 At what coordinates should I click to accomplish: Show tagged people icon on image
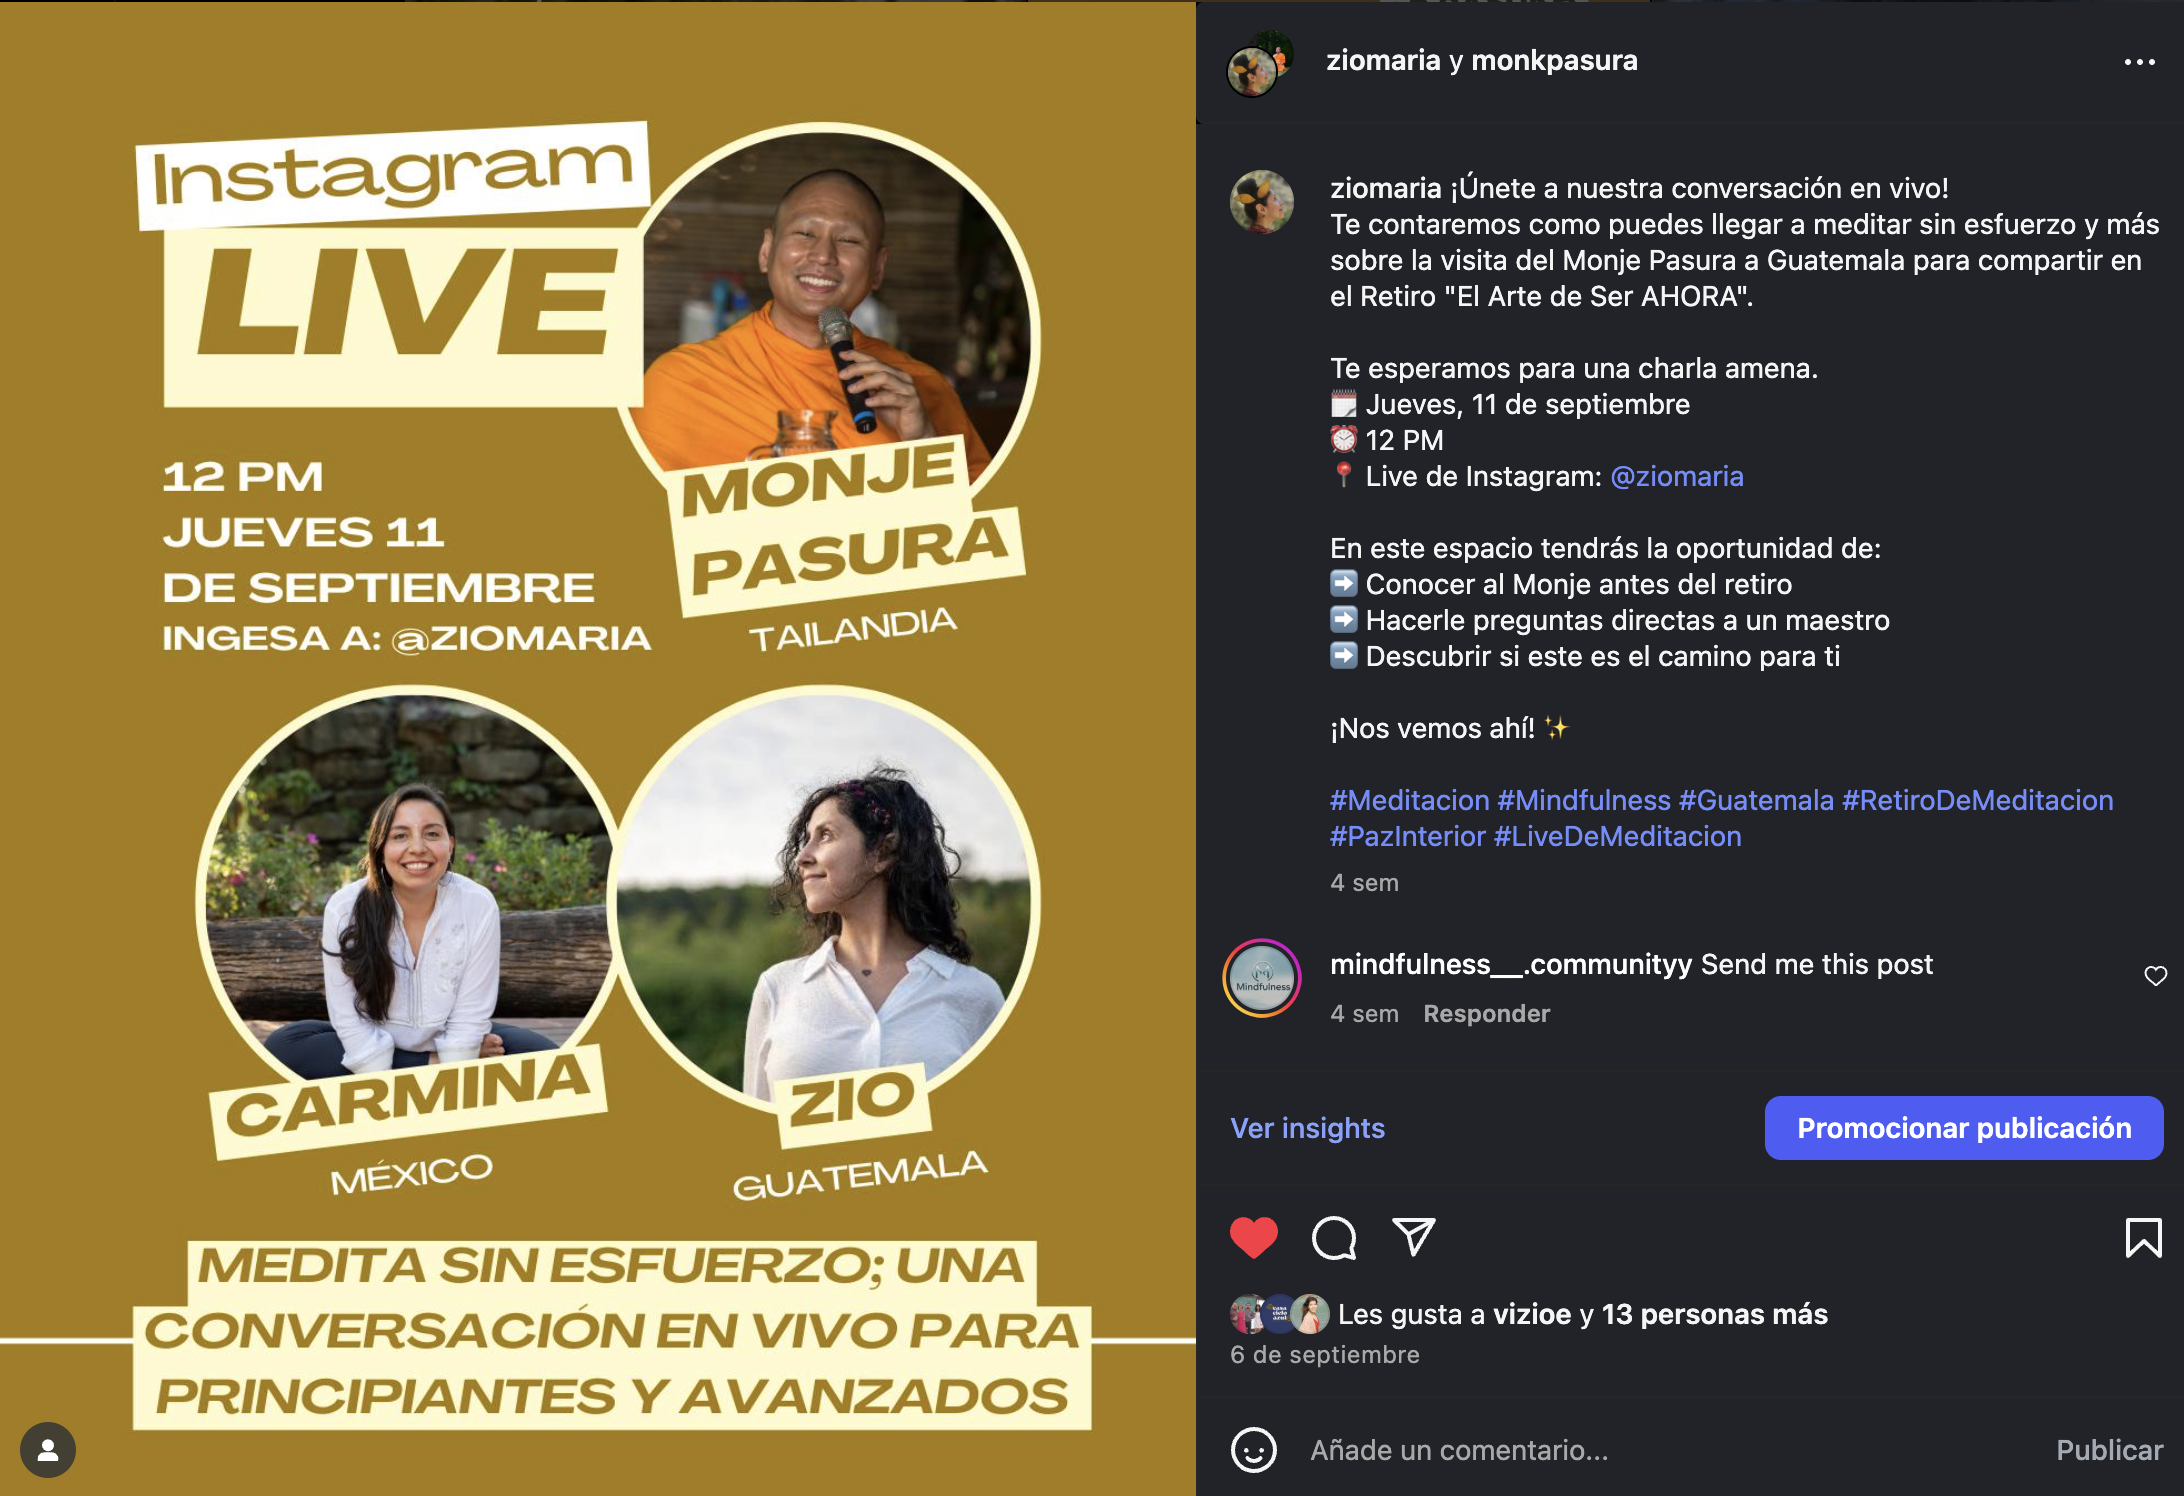48,1450
